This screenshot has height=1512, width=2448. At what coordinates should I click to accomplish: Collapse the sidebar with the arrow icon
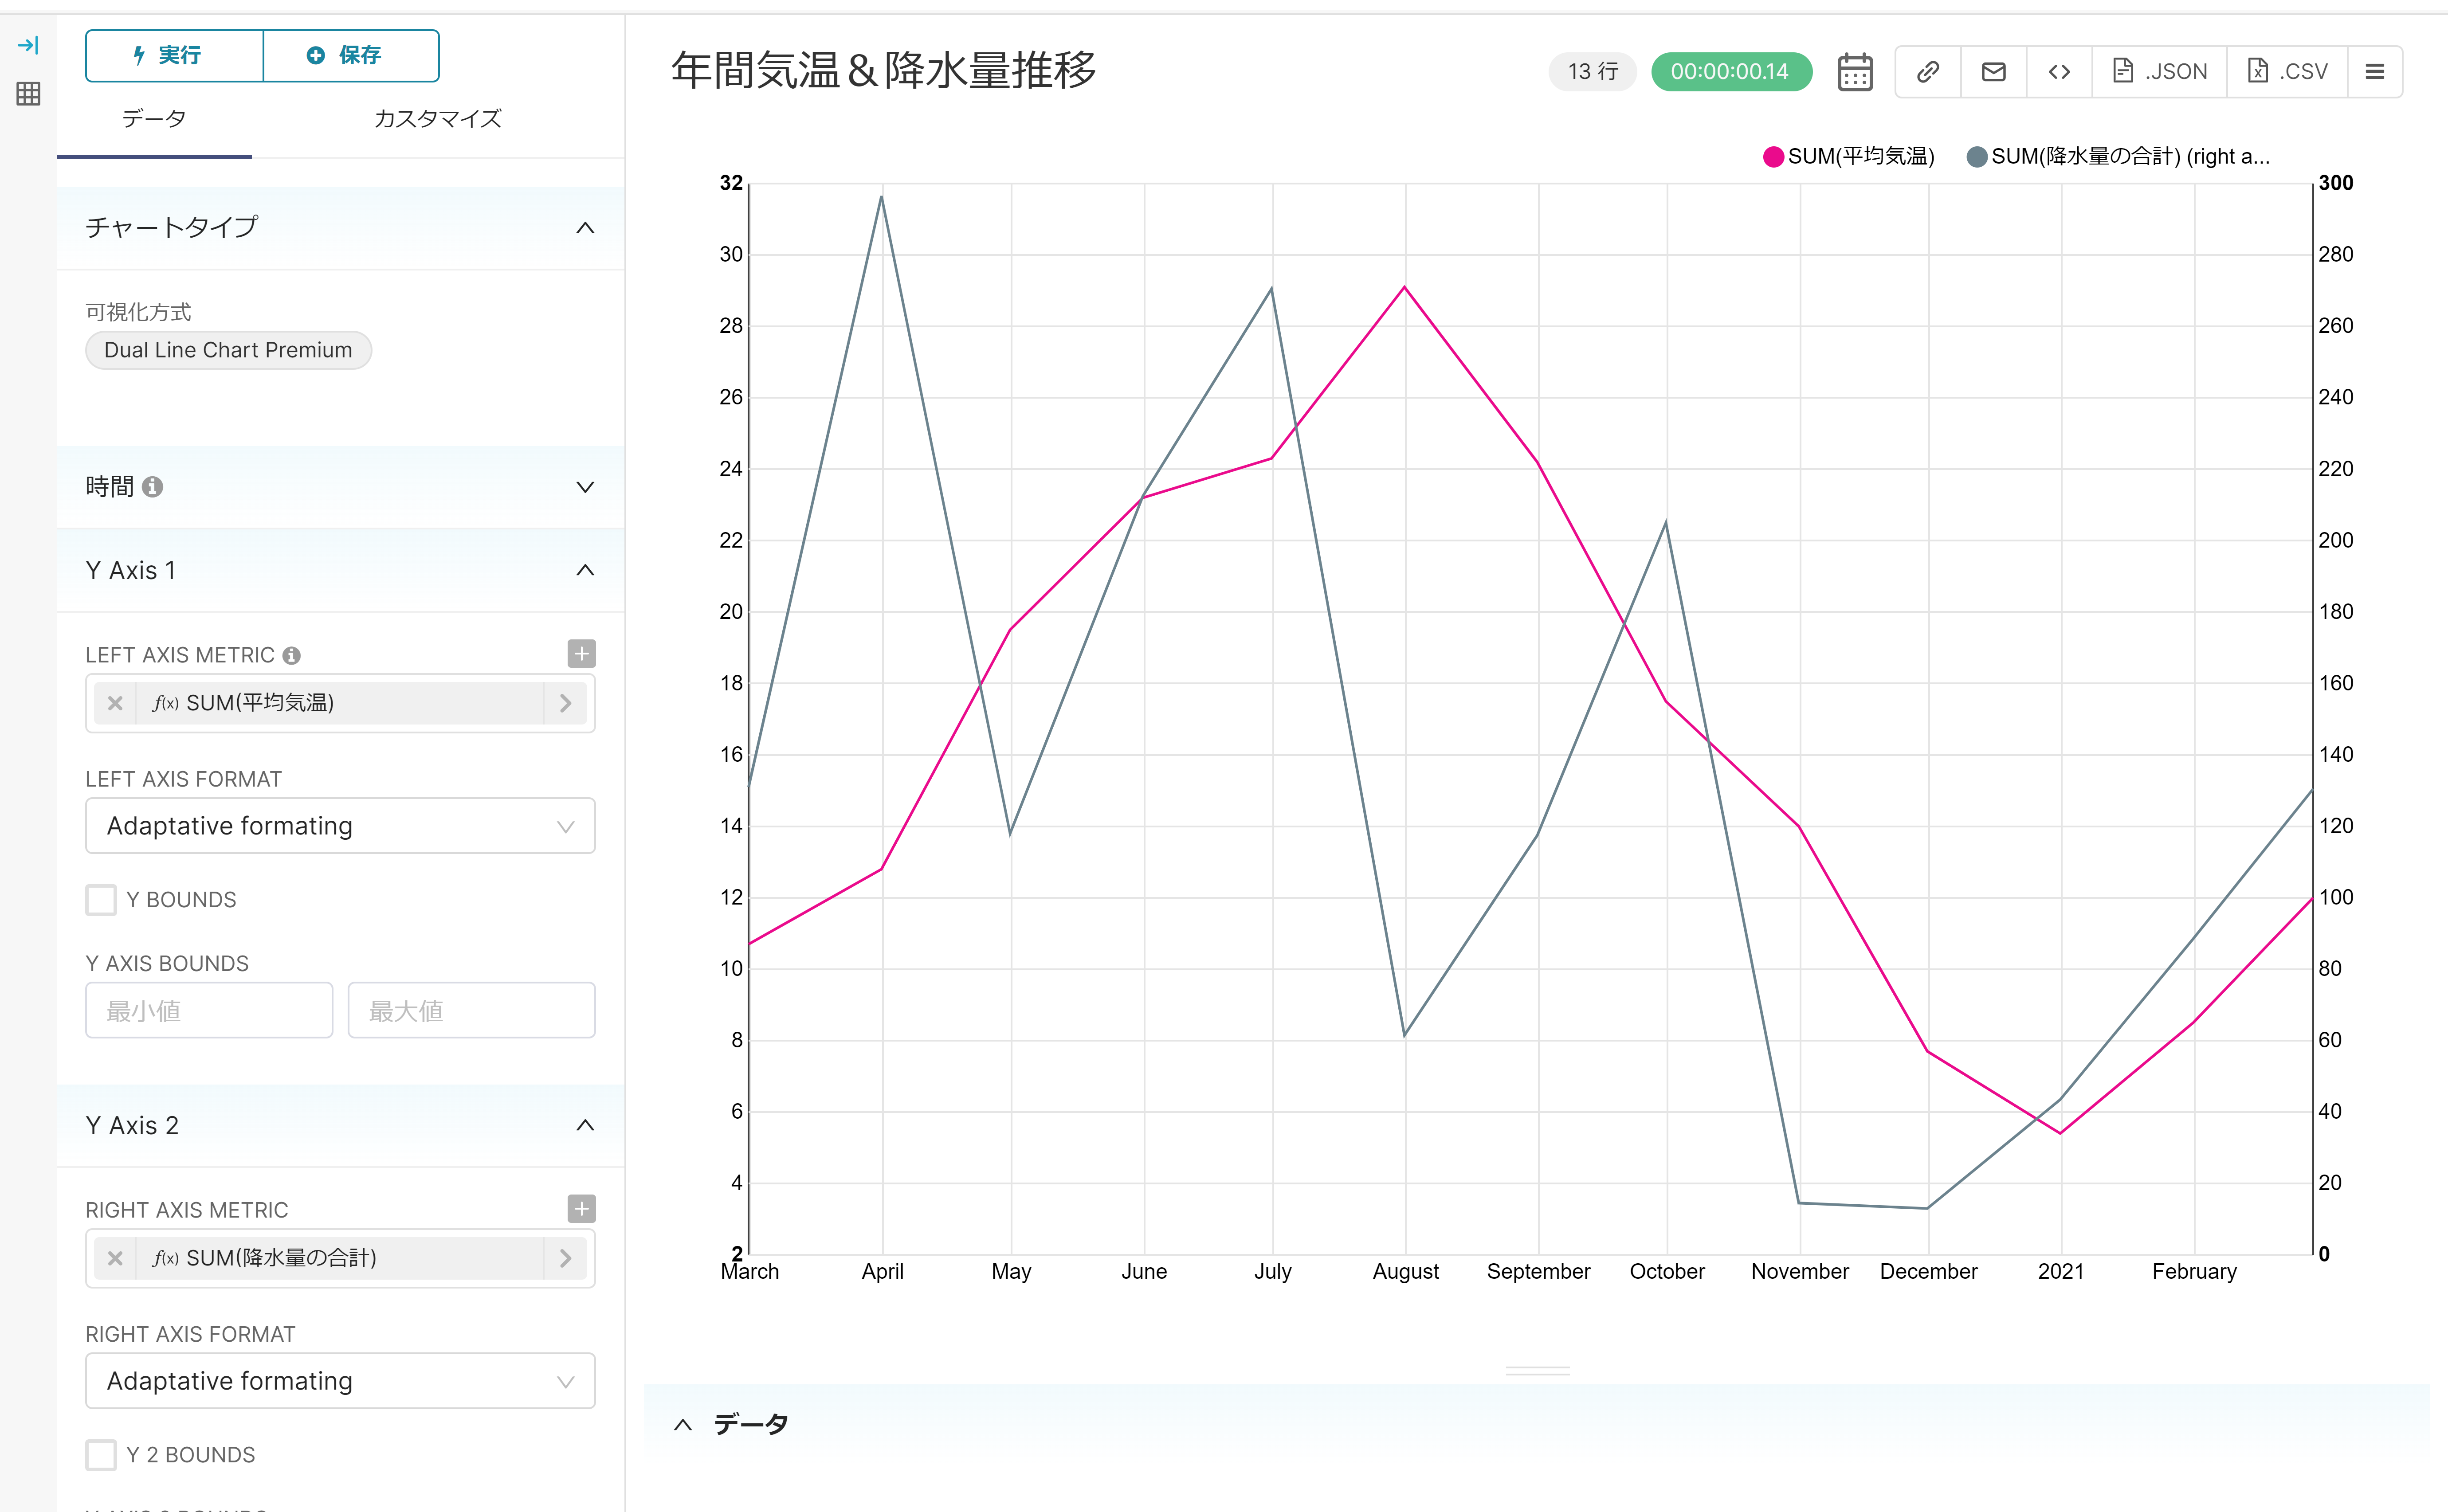(28, 45)
